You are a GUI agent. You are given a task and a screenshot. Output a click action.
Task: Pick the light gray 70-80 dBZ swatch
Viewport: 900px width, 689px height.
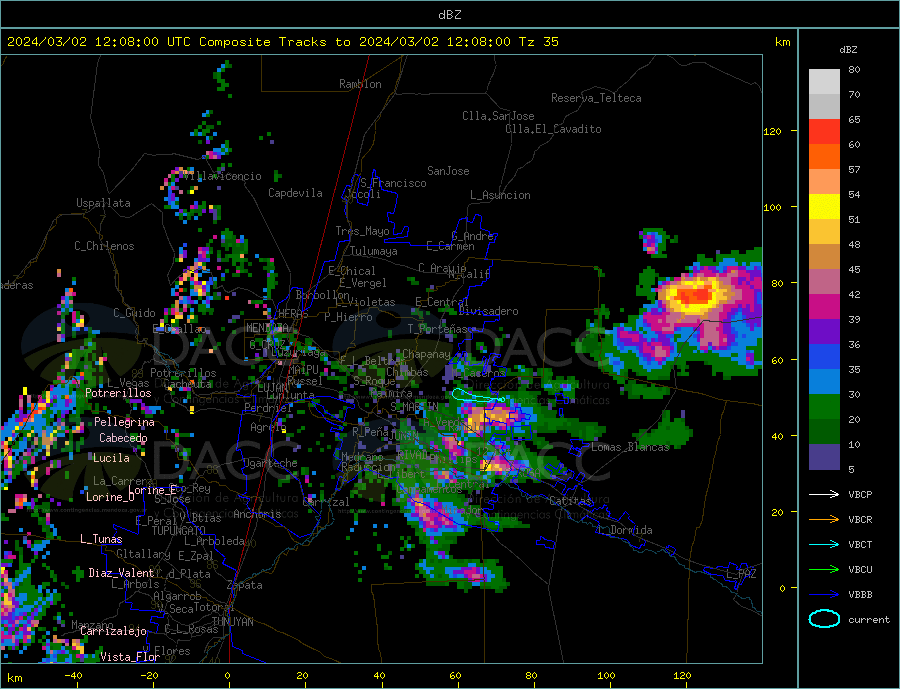824,82
